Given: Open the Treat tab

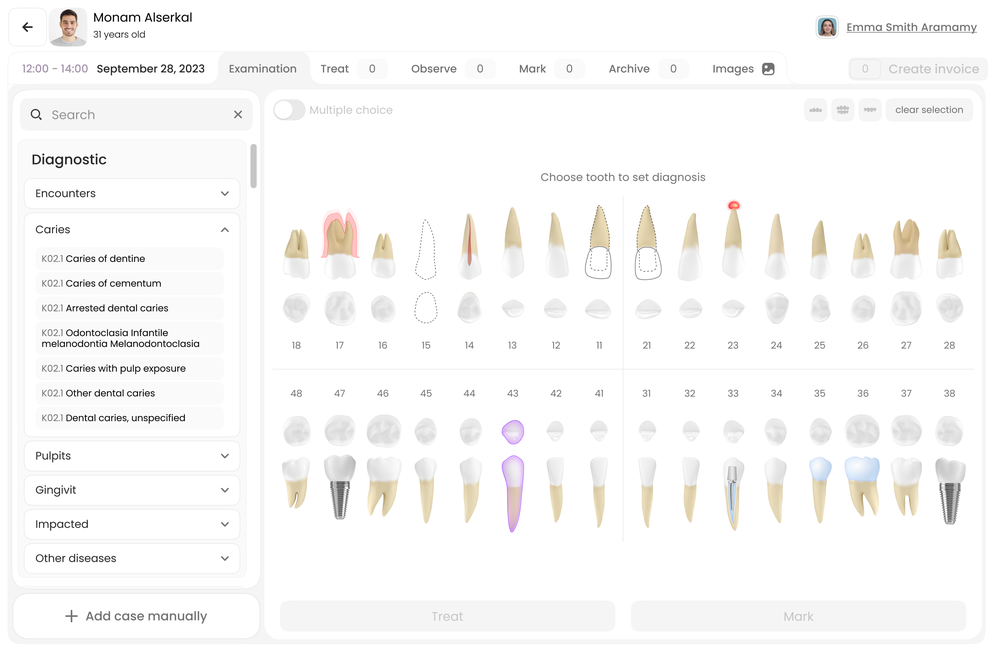Looking at the screenshot, I should 353,69.
